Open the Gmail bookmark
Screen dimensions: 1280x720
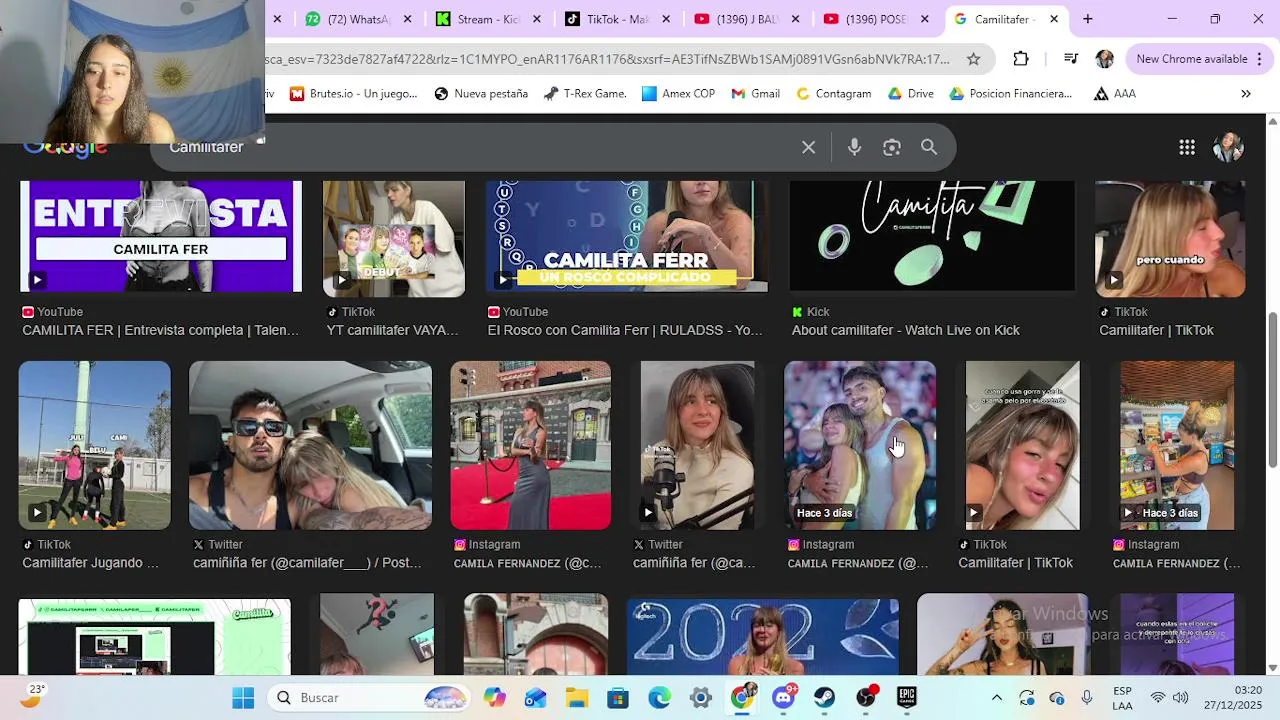pos(755,94)
